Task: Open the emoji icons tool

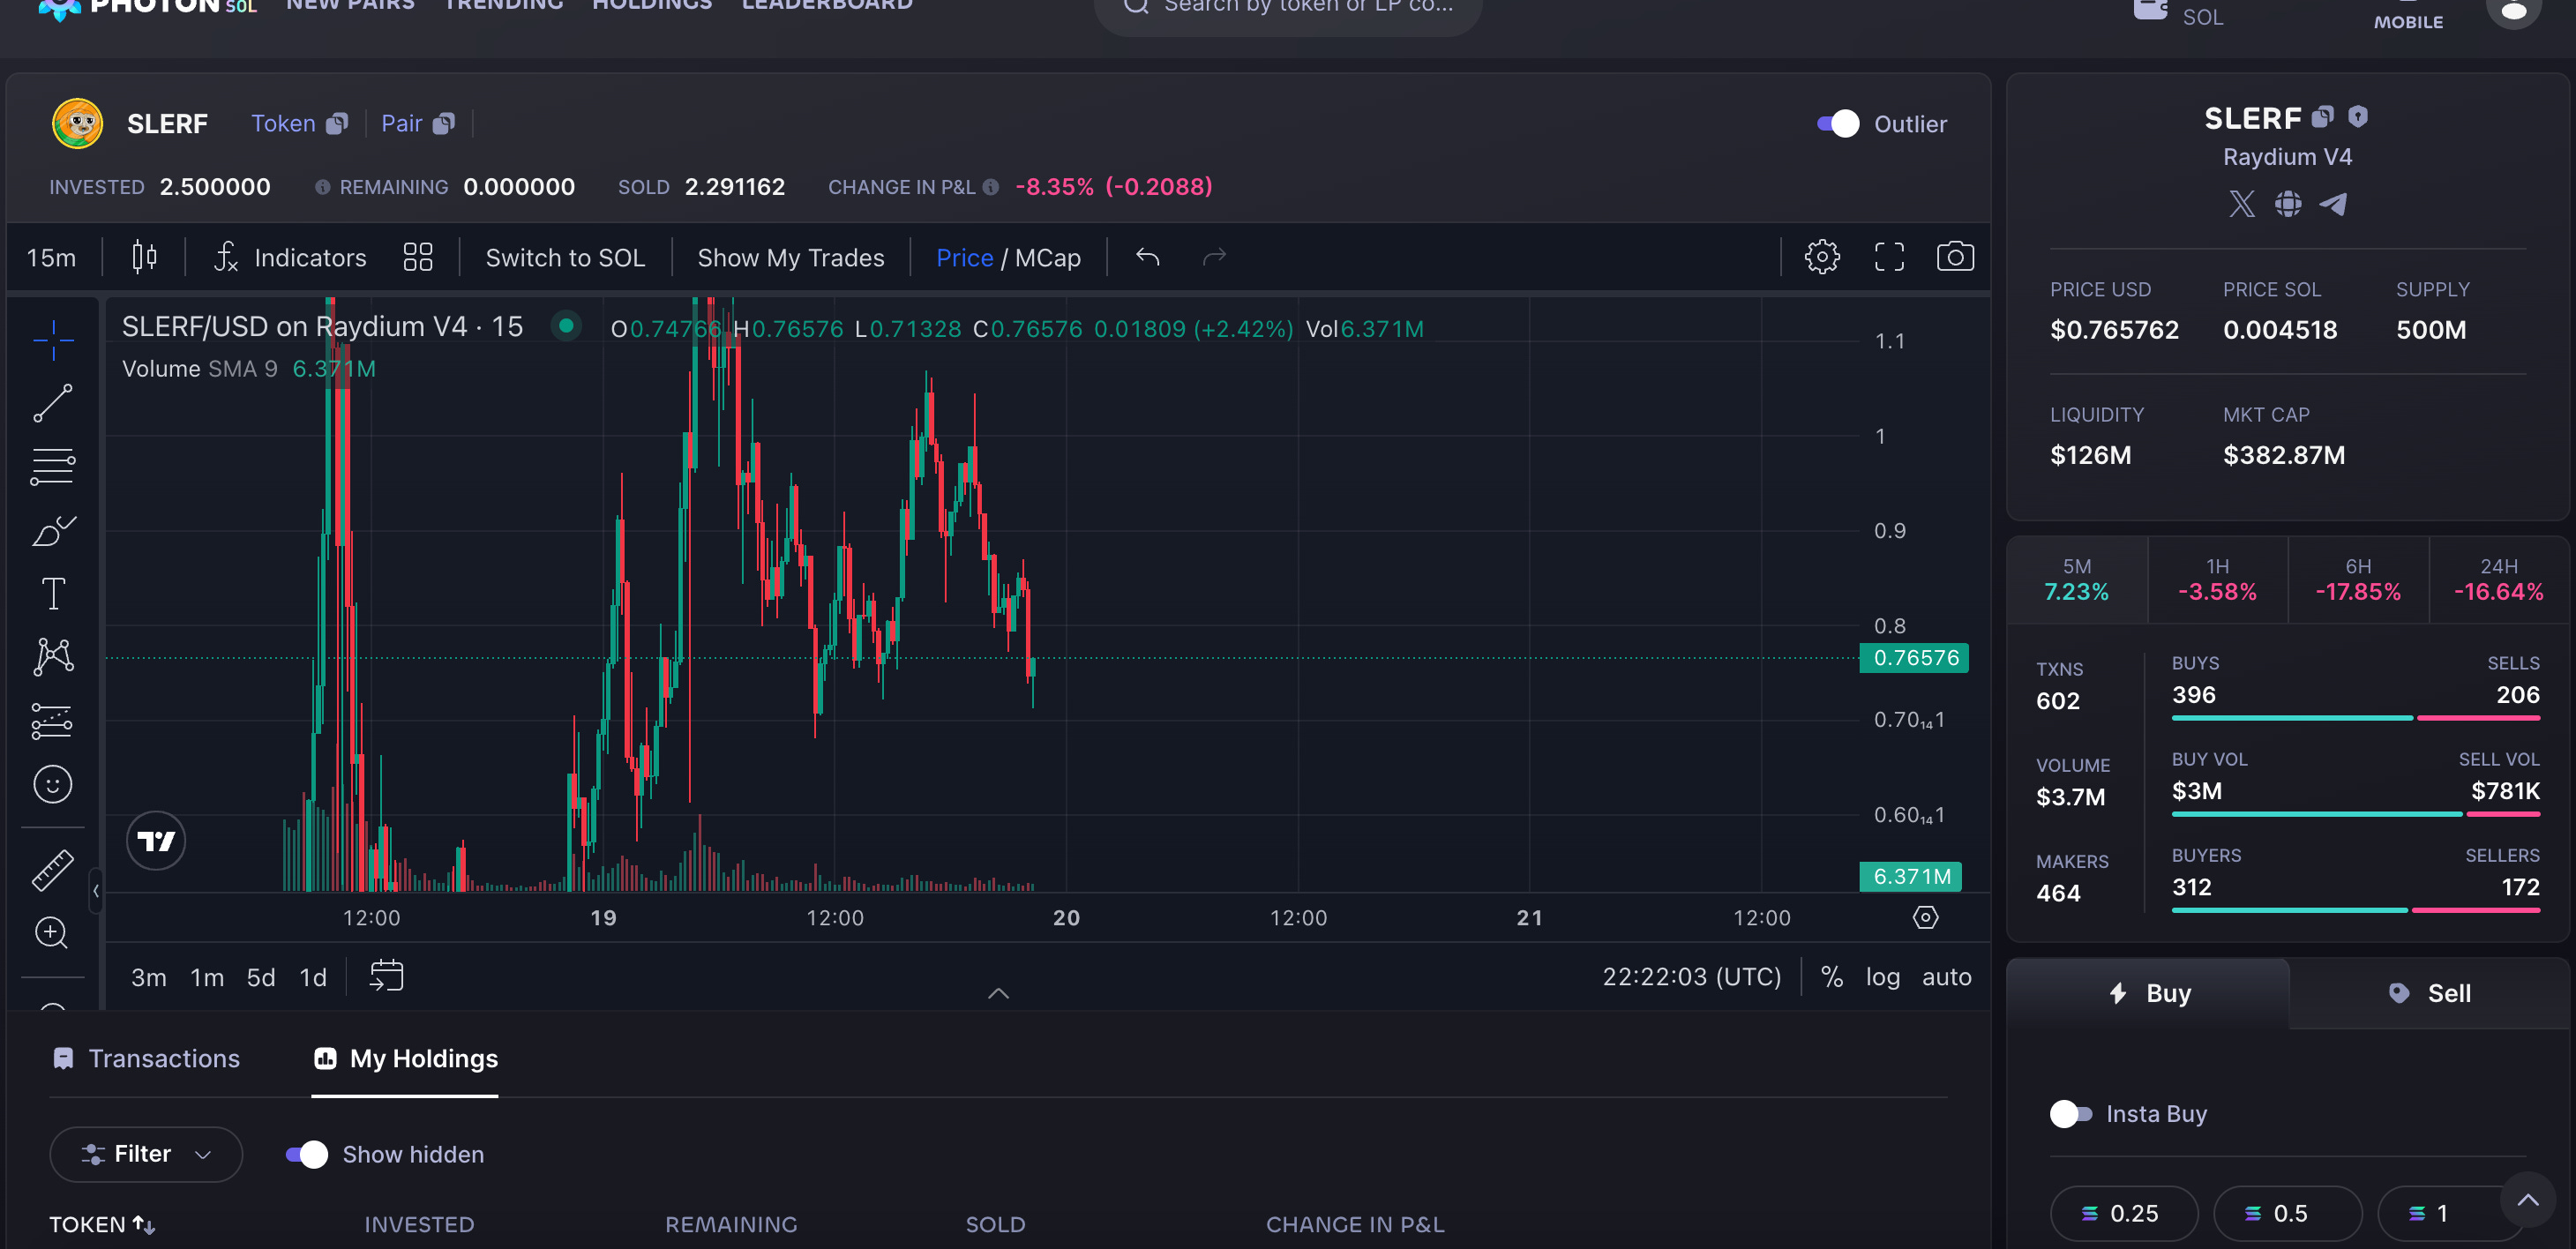Action: pyautogui.click(x=53, y=784)
